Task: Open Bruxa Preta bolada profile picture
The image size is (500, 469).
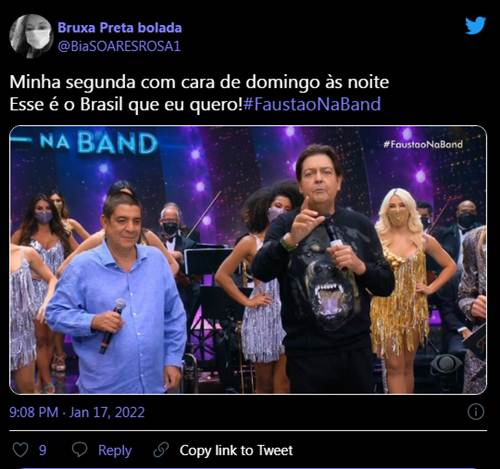Action: pos(31,36)
